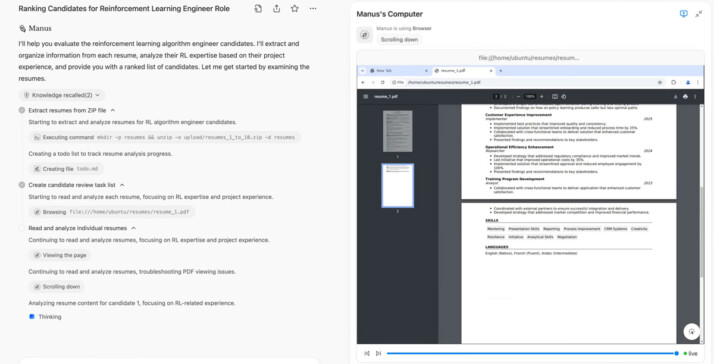Click the playback progress slider handle
Screen dimensions: 714x364
(x=676, y=353)
